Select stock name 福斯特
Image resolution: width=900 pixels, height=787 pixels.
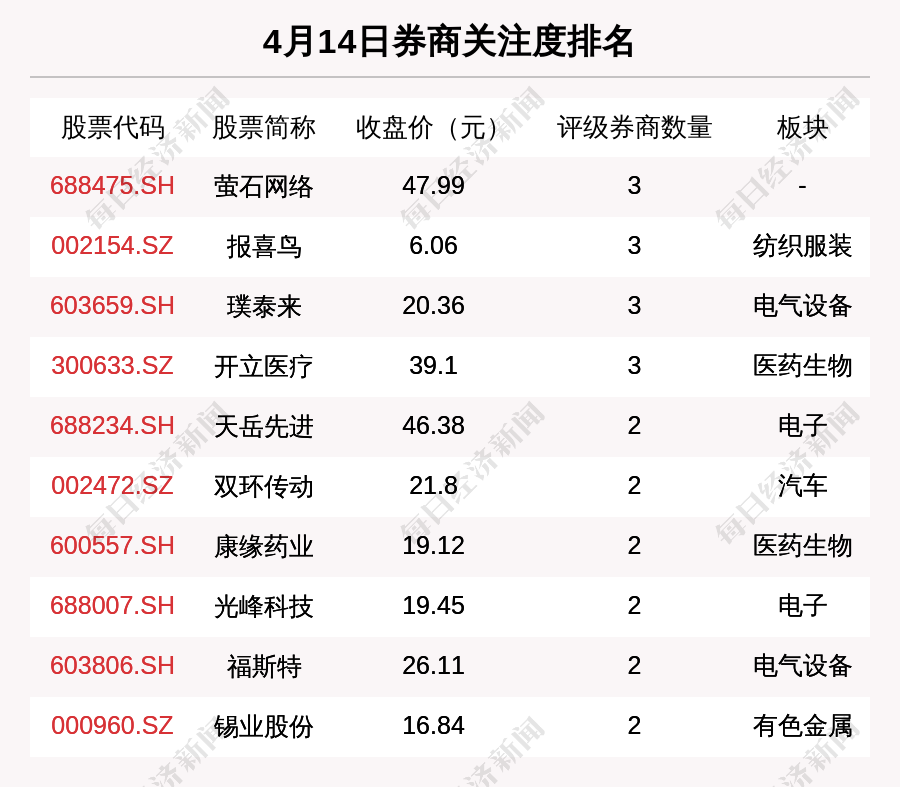pos(263,666)
